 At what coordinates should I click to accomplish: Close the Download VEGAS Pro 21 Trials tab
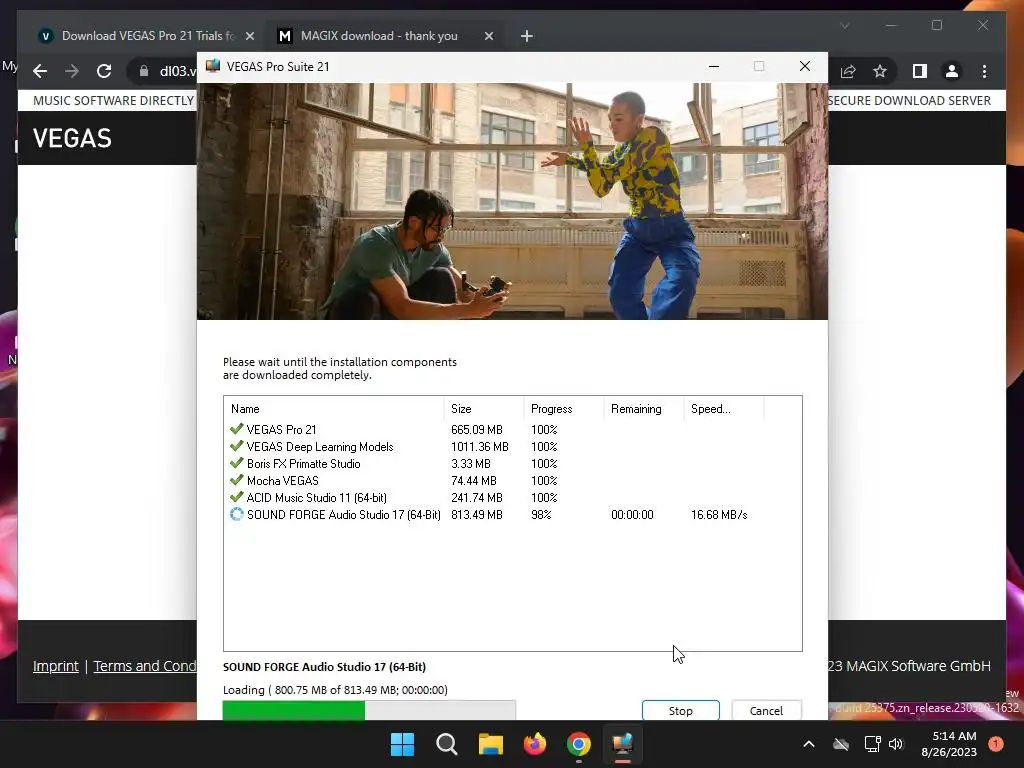point(249,36)
